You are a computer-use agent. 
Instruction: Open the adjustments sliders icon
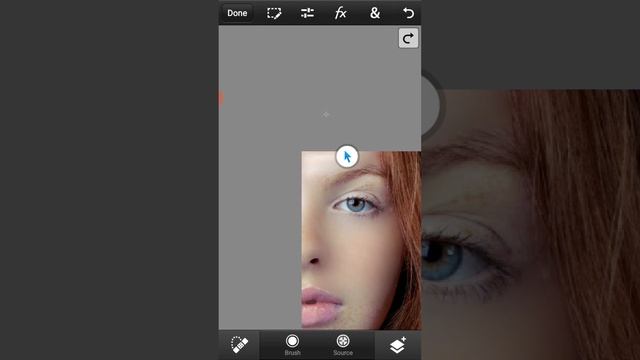(307, 13)
